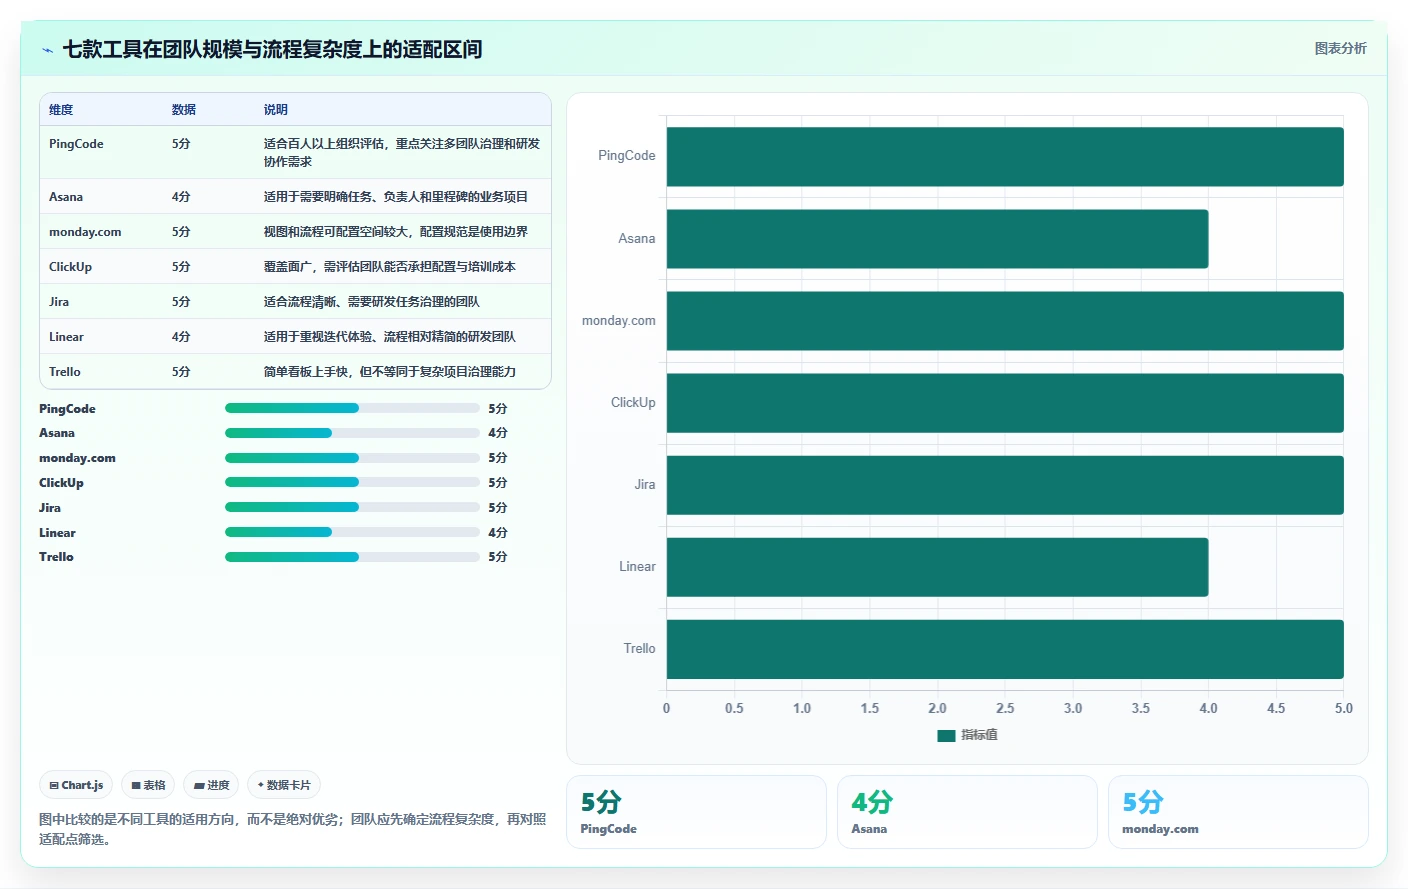Click the Asana progress bar
The height and width of the screenshot is (889, 1408).
click(352, 433)
